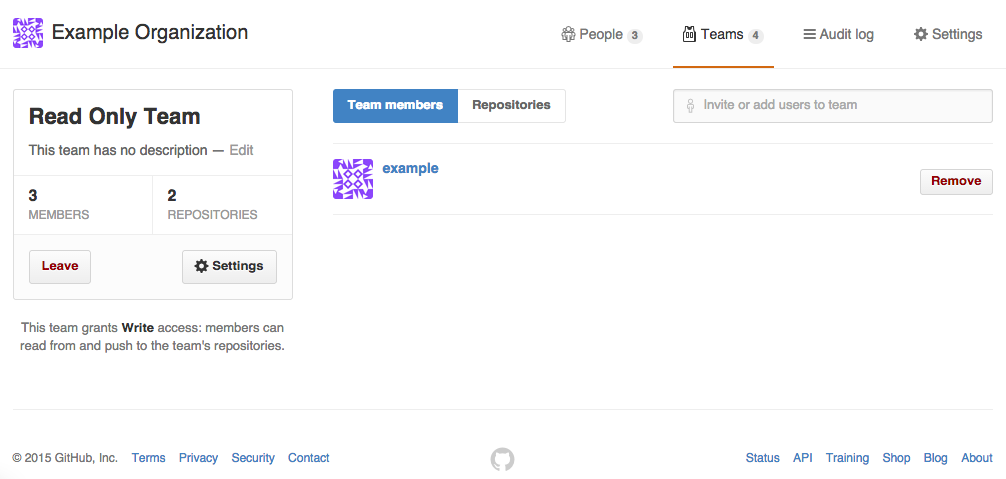Viewport: 1006px width, 479px height.
Task: Open the Privacy footer link
Action: click(198, 458)
